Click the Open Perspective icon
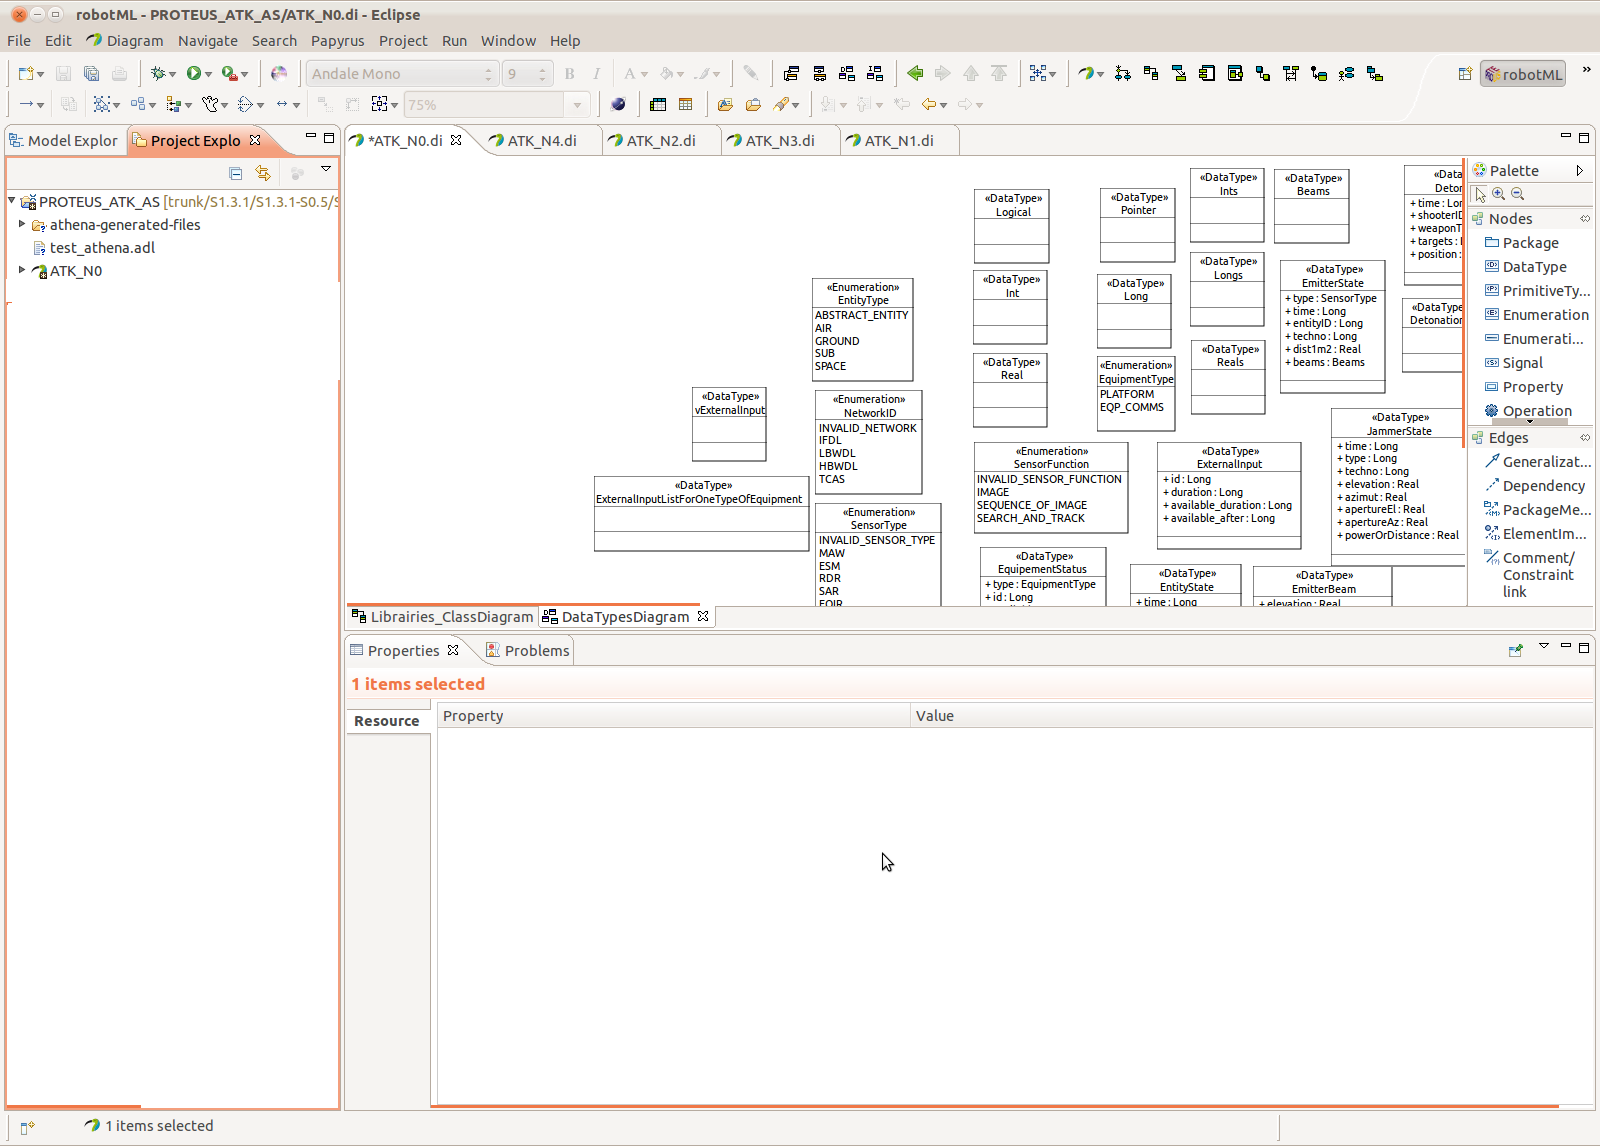1600x1146 pixels. point(1465,74)
